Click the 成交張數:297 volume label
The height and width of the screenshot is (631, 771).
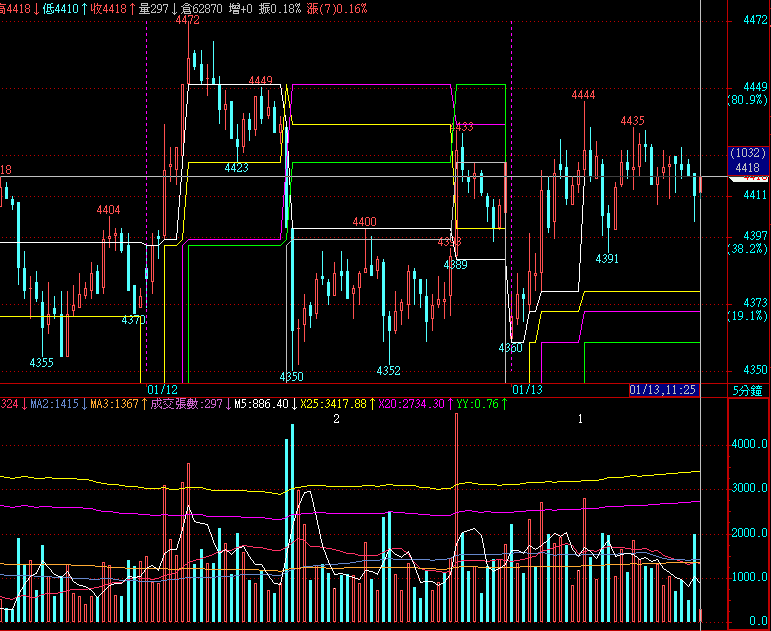coord(188,404)
